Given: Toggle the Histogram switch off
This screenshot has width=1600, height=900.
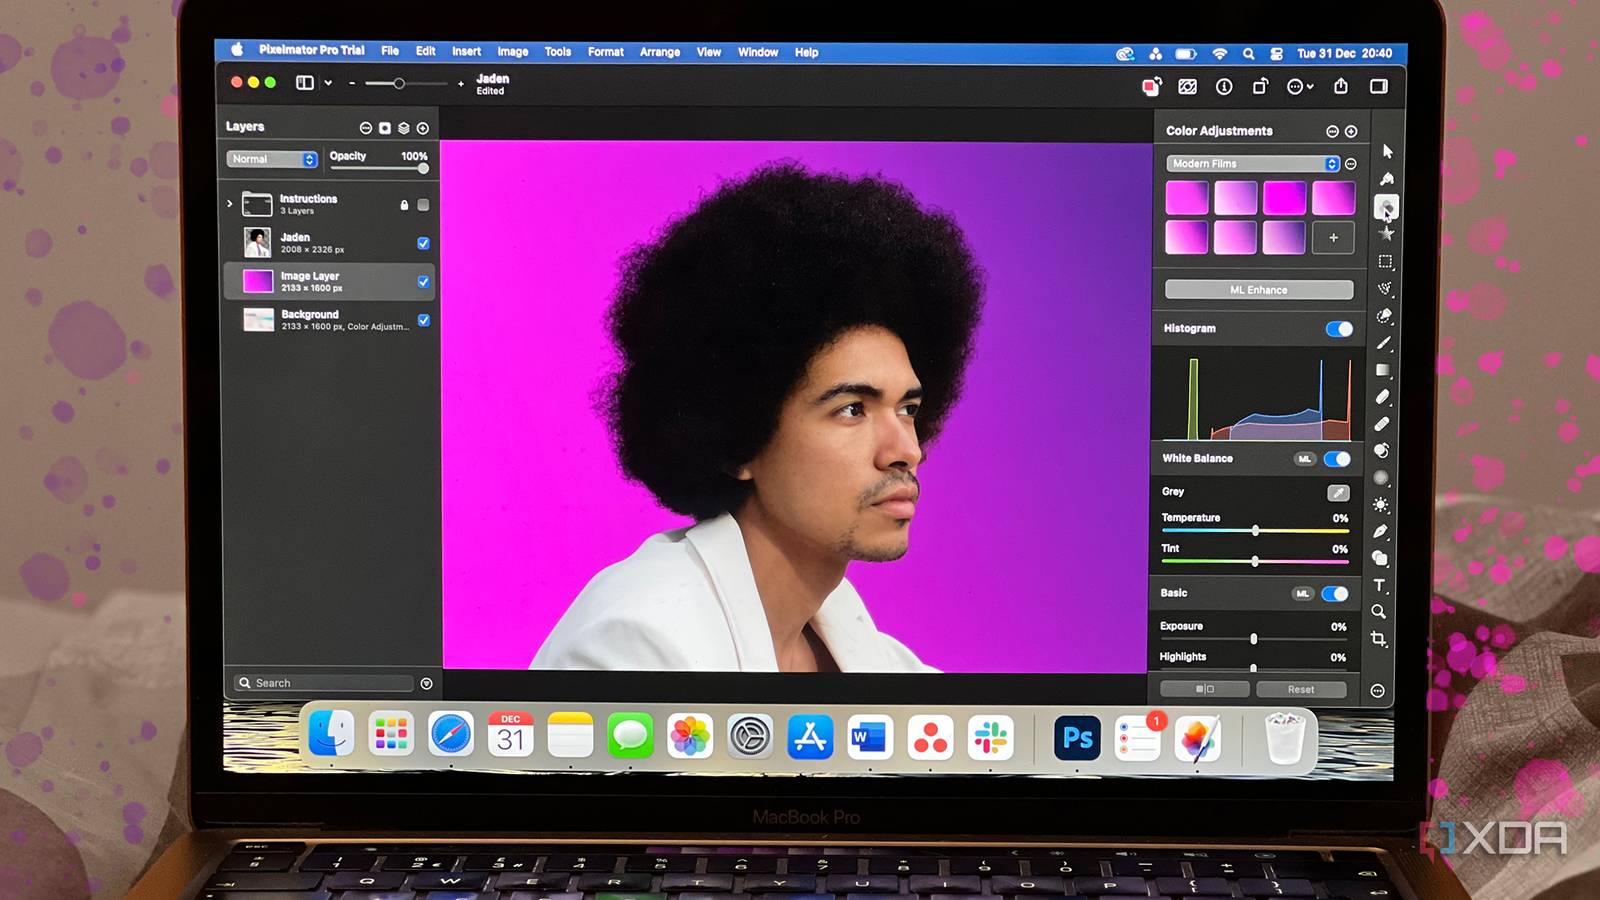Looking at the screenshot, I should 1340,328.
